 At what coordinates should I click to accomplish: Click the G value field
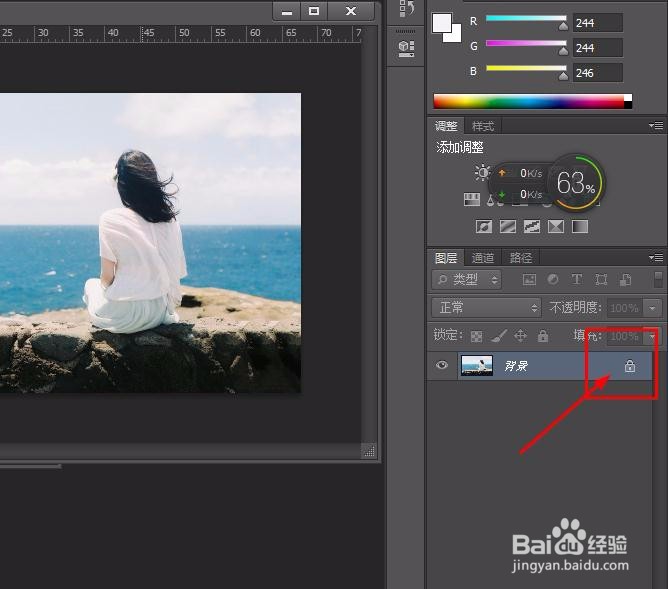[597, 47]
